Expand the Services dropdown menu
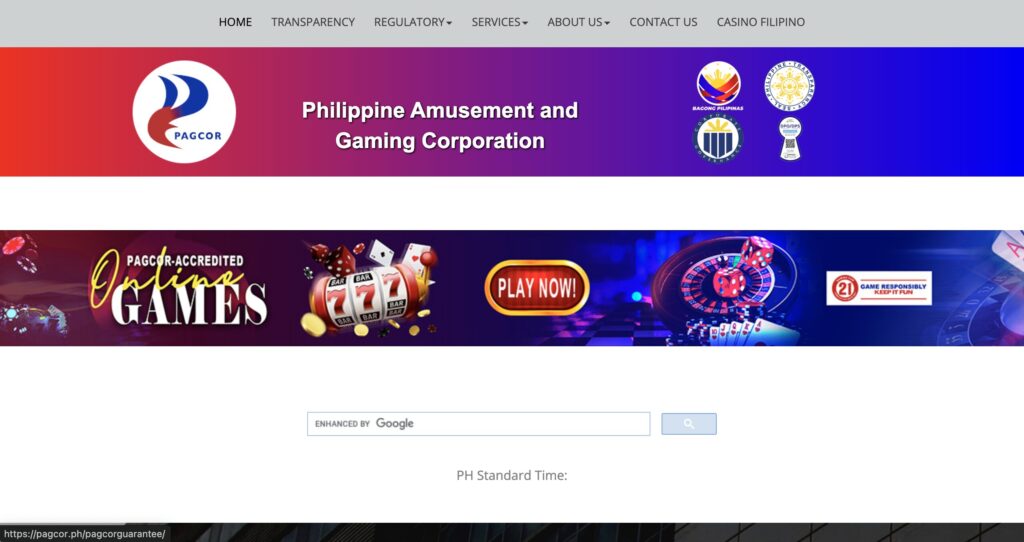Screen dimensions: 1024x542 point(500,22)
